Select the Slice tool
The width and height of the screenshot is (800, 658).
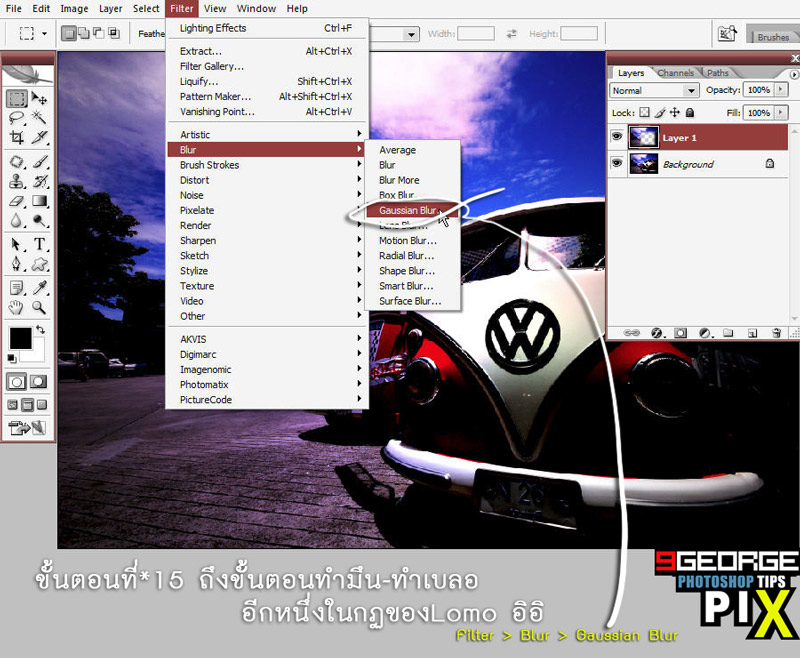point(39,138)
